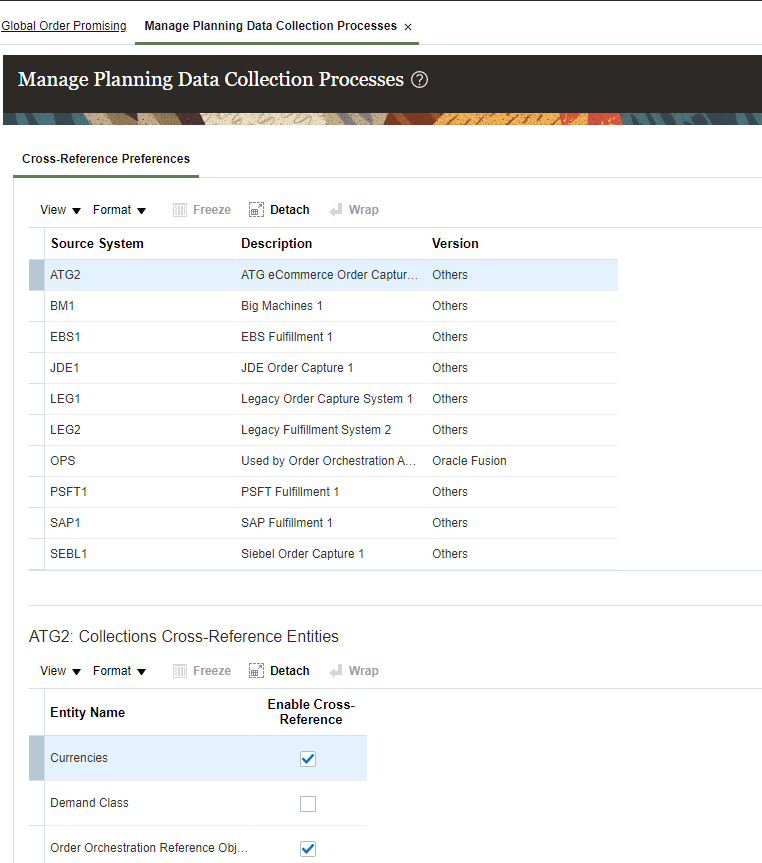Expand View menu in entities table
The height and width of the screenshot is (863, 762).
(60, 671)
